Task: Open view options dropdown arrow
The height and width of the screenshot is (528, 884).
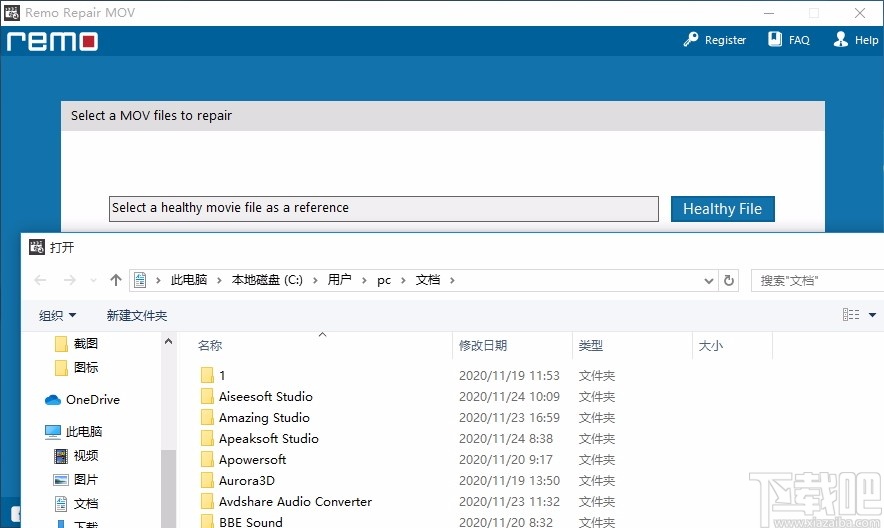Action: tap(872, 315)
